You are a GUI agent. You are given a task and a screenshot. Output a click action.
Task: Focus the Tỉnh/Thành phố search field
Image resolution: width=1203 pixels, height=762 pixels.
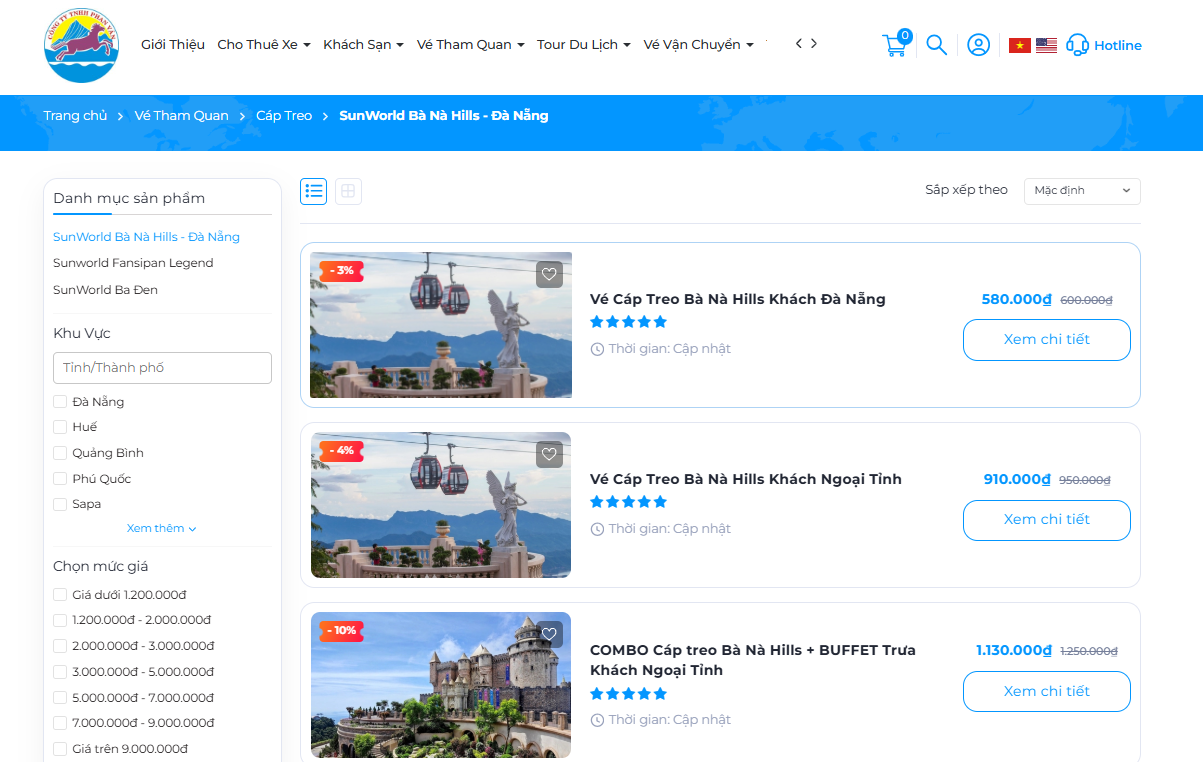click(x=162, y=368)
